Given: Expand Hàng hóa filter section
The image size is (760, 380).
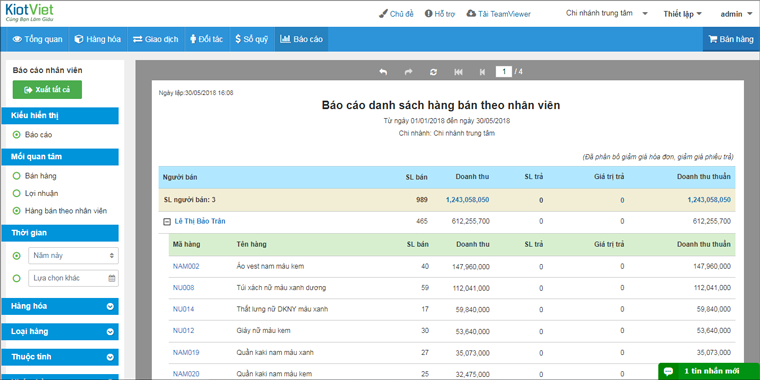Looking at the screenshot, I should click(61, 306).
